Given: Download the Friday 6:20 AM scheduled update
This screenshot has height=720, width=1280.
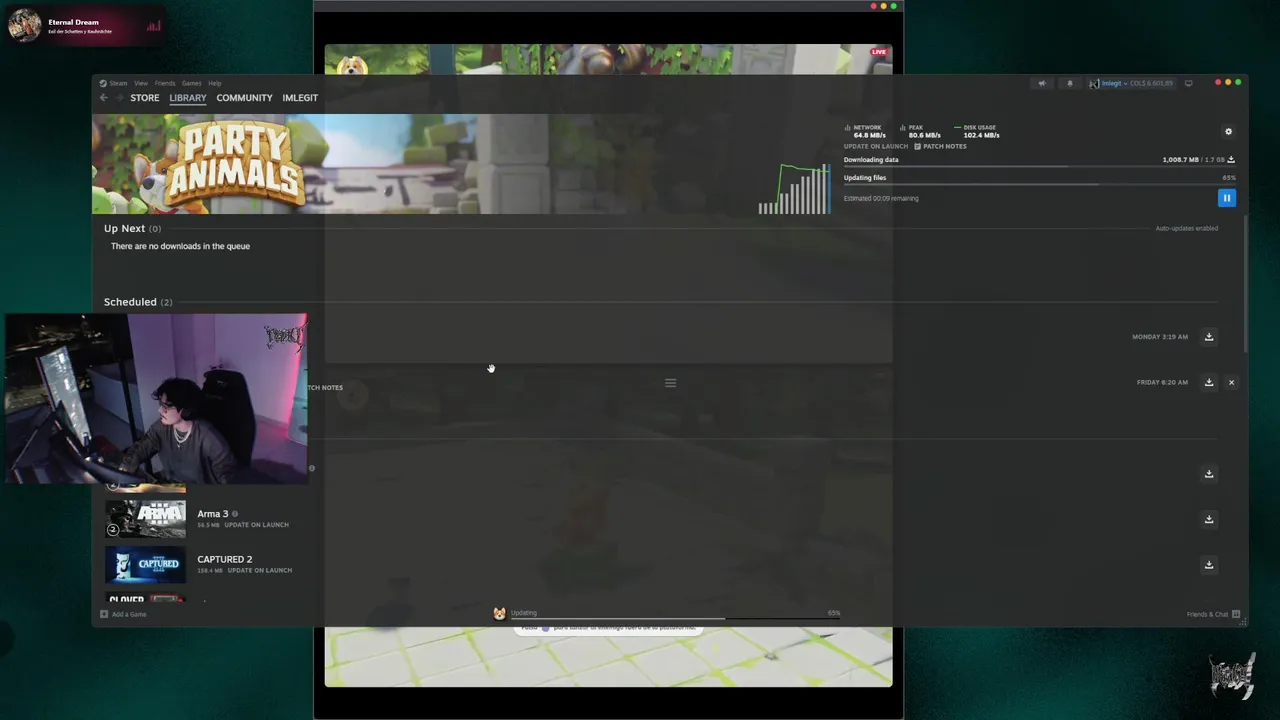Looking at the screenshot, I should point(1209,382).
